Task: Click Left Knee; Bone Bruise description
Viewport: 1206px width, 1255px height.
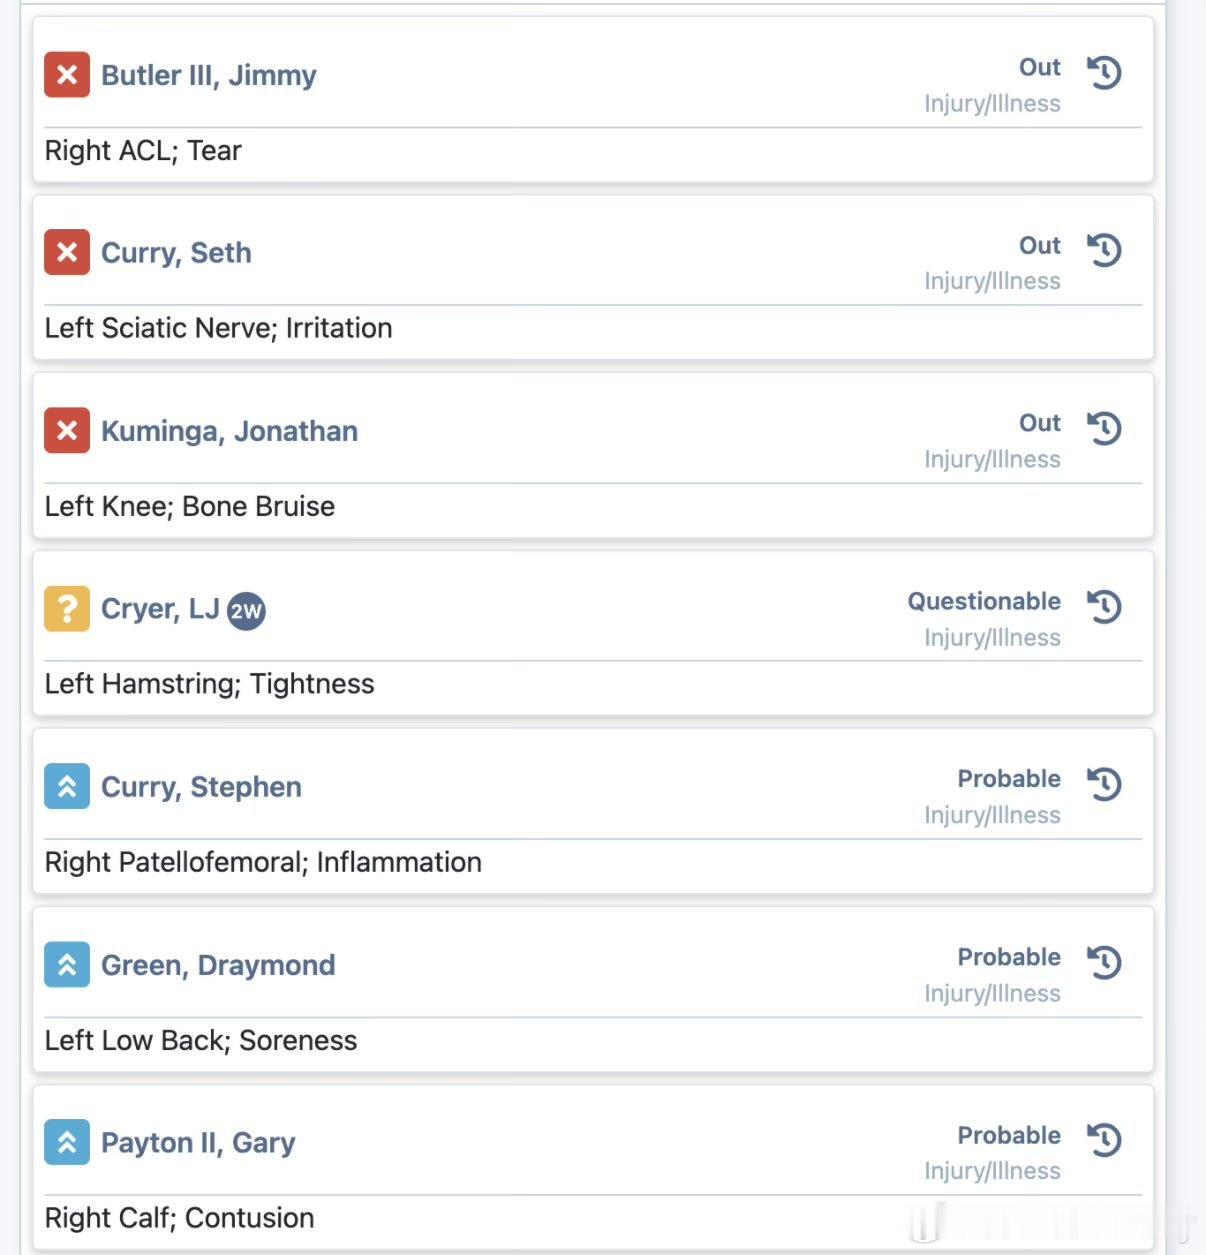Action: click(190, 506)
